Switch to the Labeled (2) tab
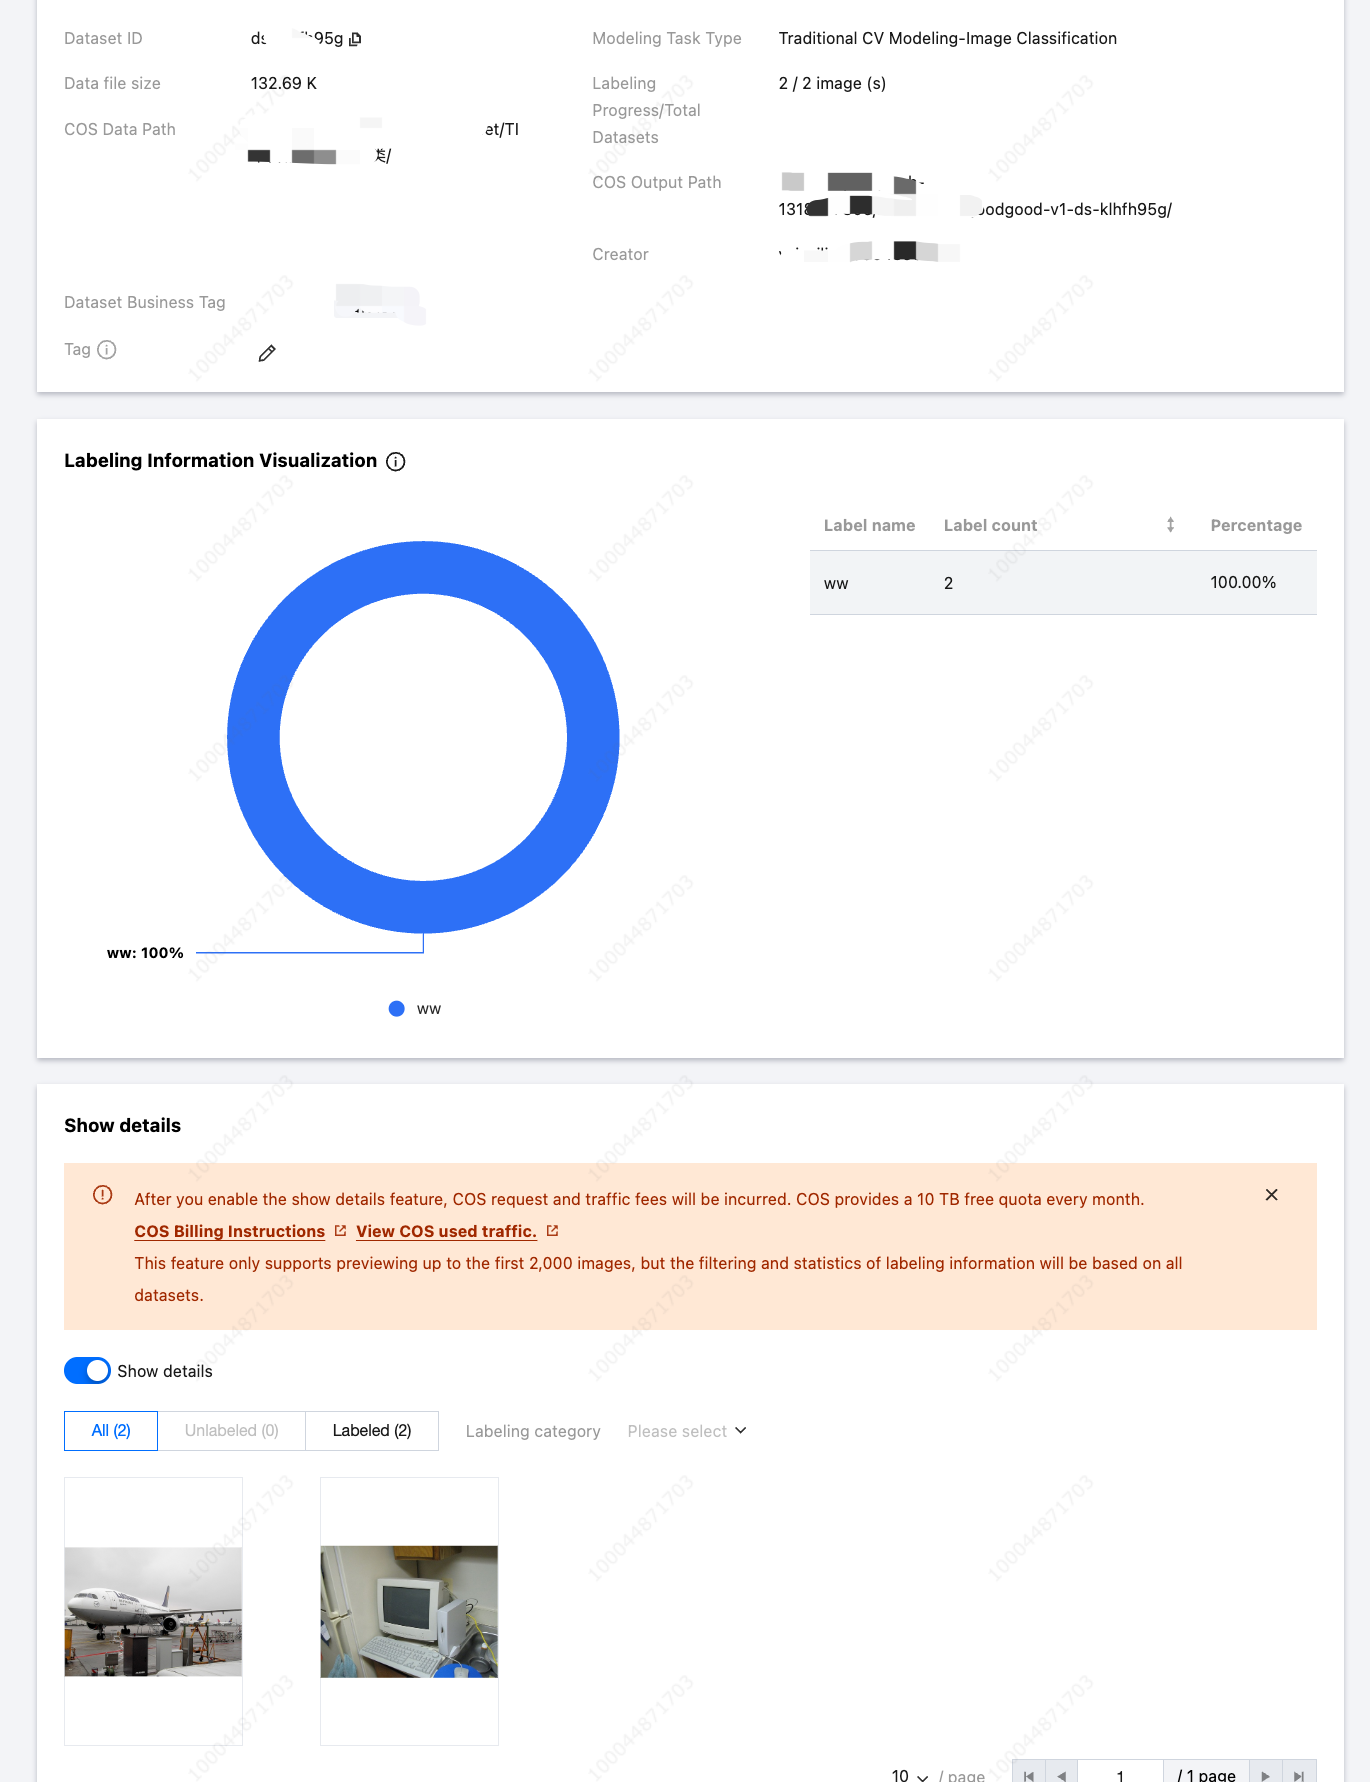Viewport: 1370px width, 1782px height. 372,1431
